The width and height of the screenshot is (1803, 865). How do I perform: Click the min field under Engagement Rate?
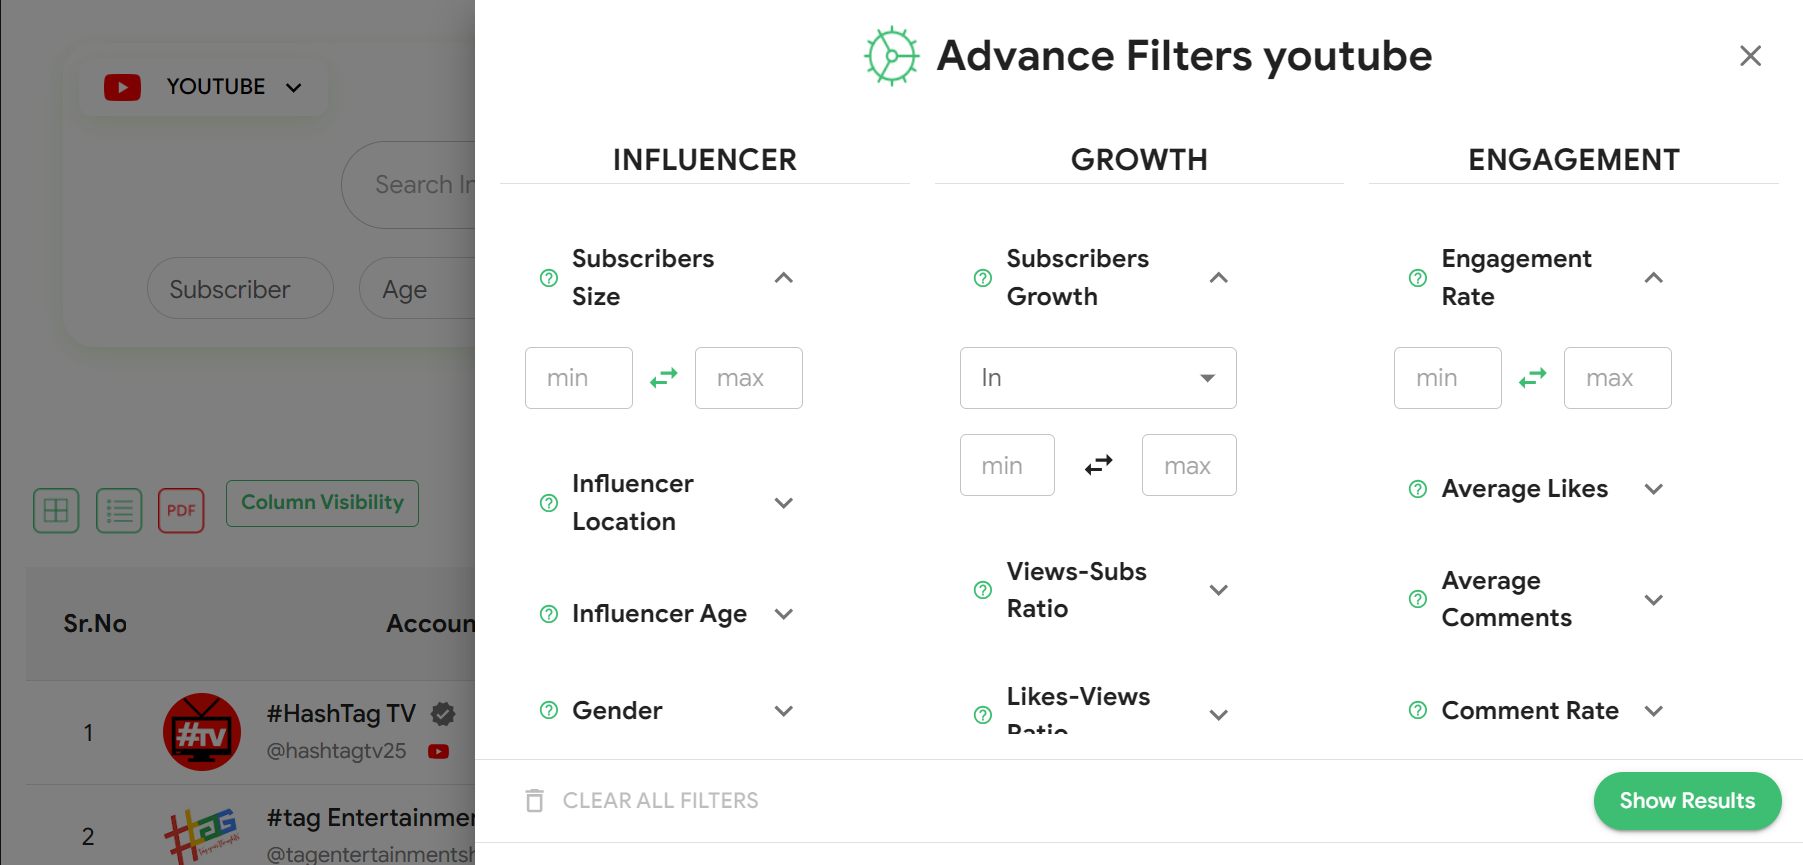[1447, 378]
